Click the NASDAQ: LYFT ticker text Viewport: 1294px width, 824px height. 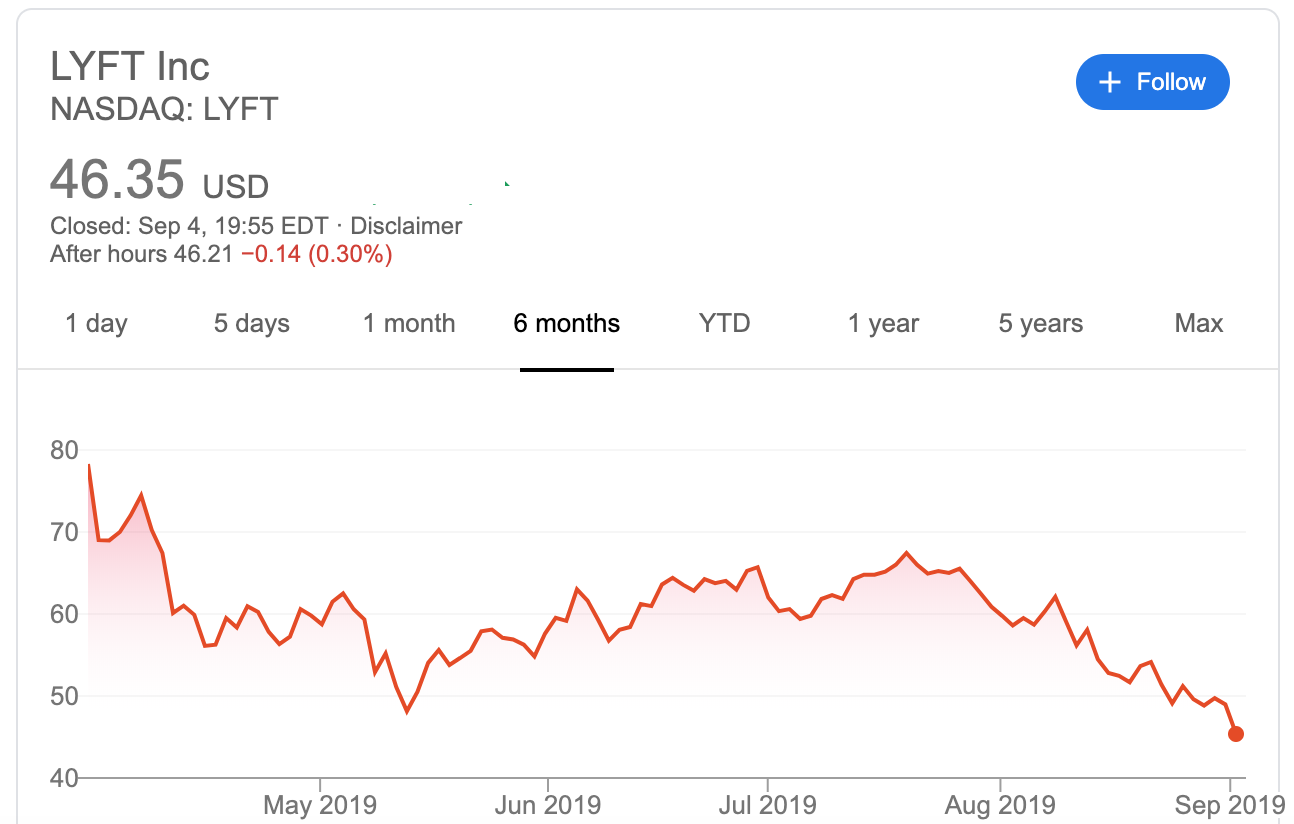[164, 109]
